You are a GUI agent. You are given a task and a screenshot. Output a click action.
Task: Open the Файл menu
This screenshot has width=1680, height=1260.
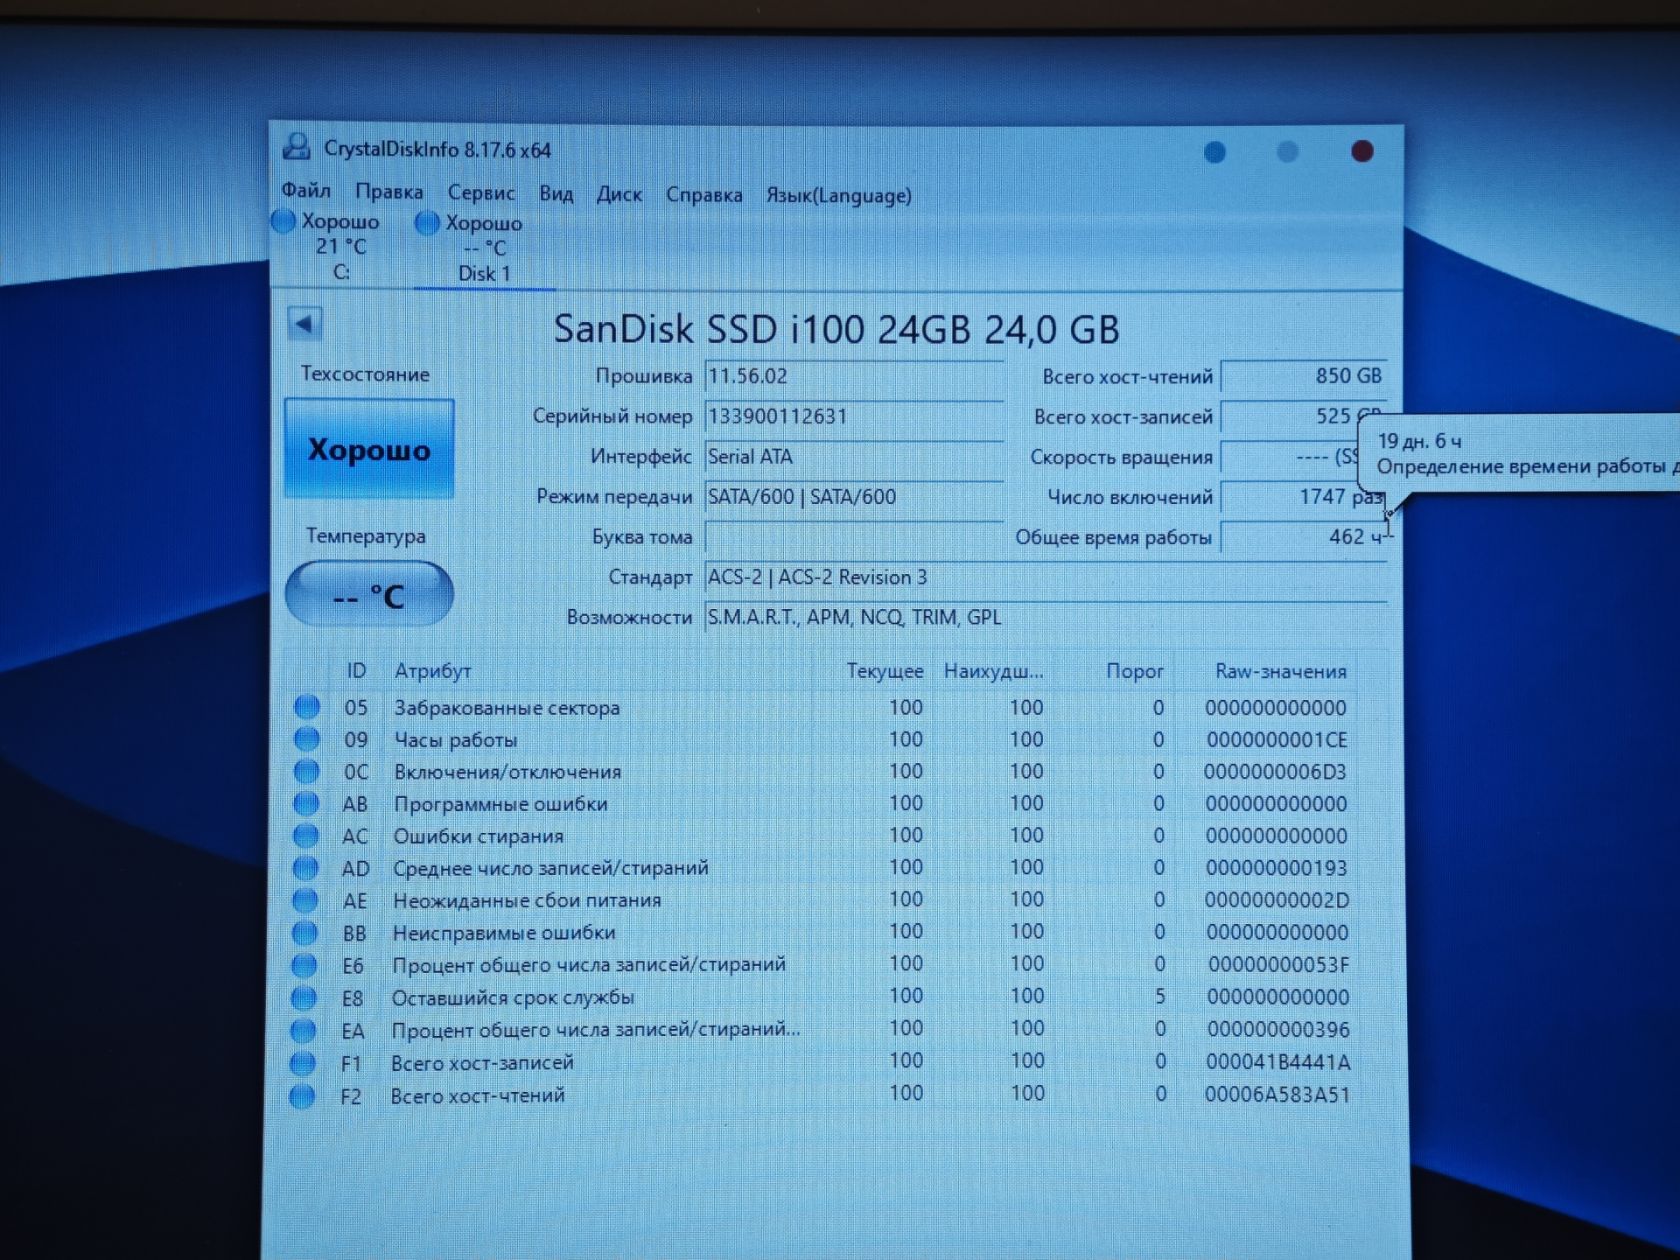point(306,190)
